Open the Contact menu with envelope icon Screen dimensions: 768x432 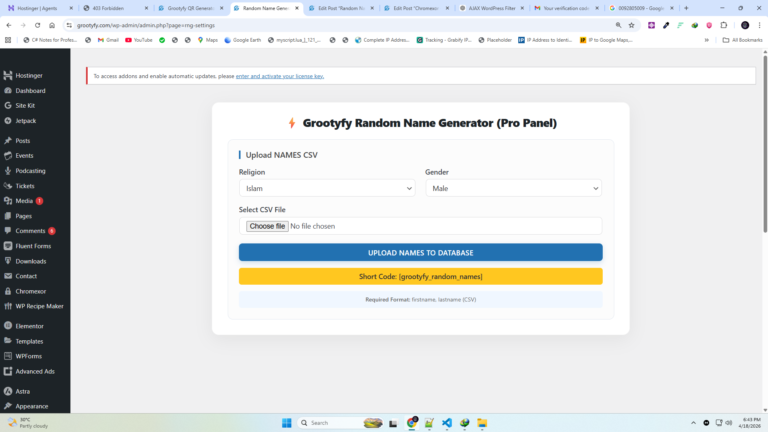point(26,276)
